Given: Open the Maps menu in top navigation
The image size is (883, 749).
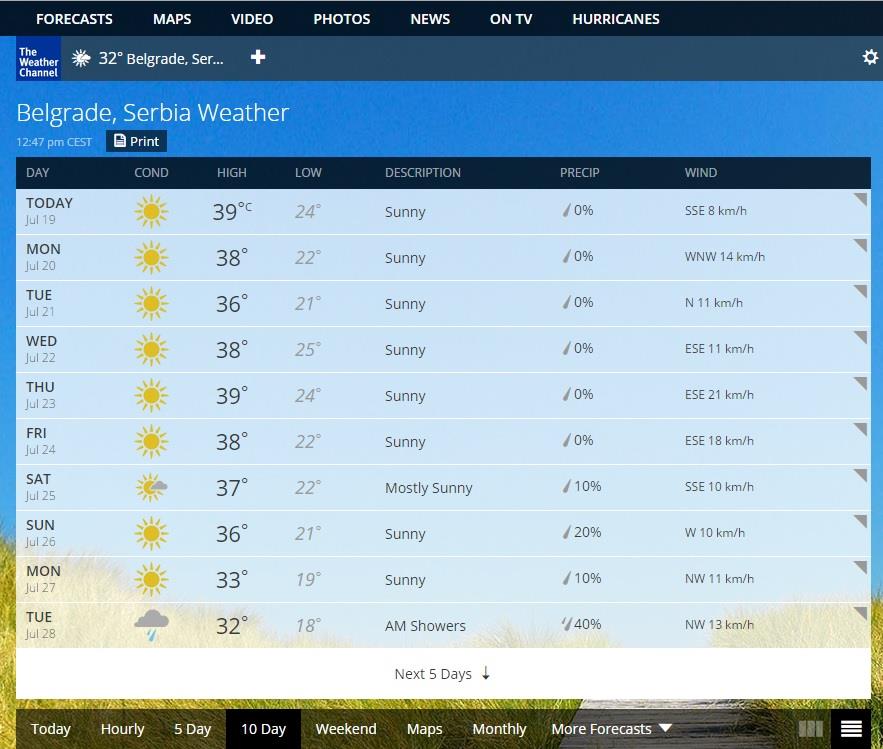Looking at the screenshot, I should click(x=172, y=19).
